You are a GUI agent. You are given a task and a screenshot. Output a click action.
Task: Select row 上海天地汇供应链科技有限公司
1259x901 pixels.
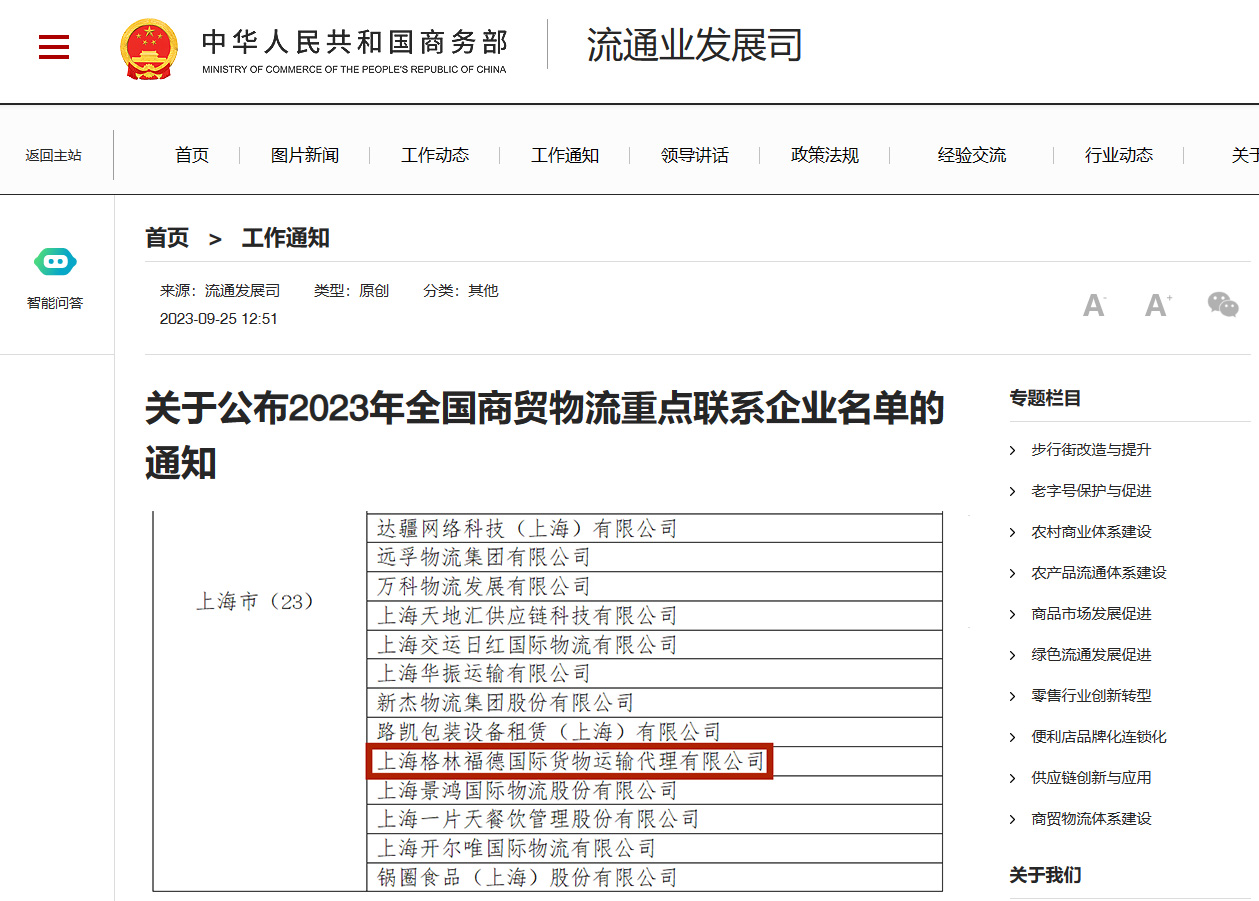654,615
